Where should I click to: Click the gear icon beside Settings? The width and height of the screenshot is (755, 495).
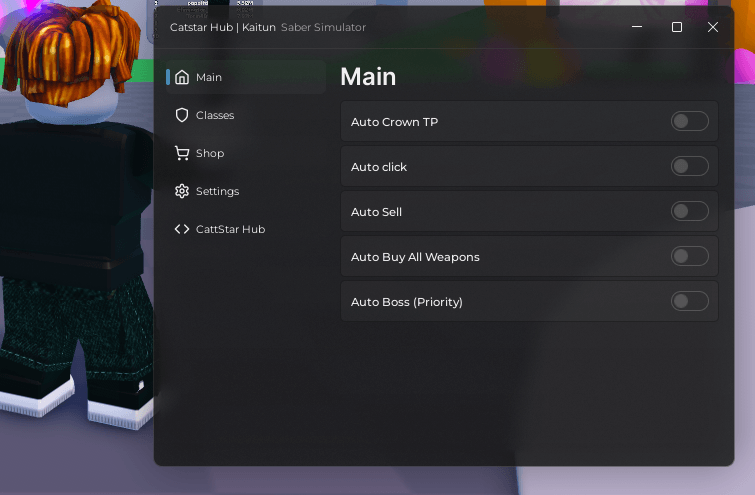182,191
